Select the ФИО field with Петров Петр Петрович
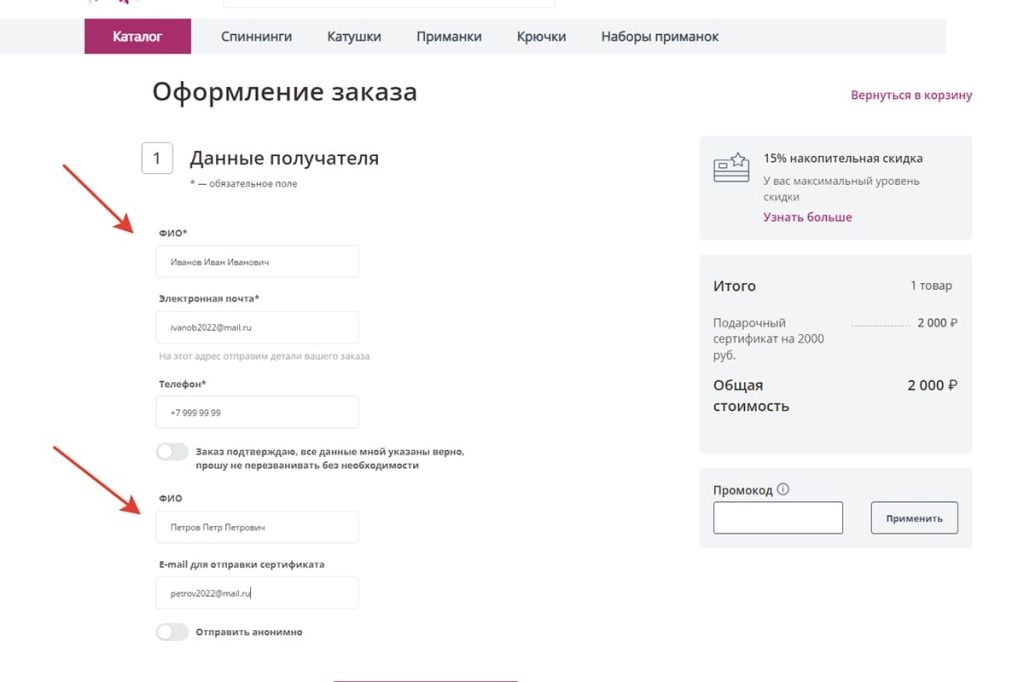The image size is (1024, 682). pyautogui.click(x=257, y=527)
